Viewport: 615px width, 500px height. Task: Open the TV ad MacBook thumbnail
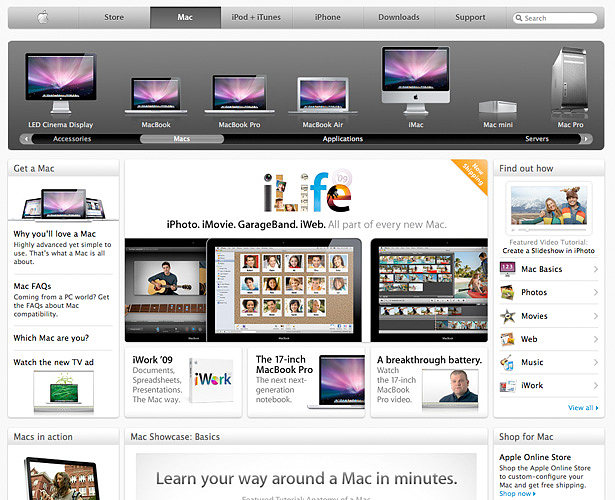point(64,391)
